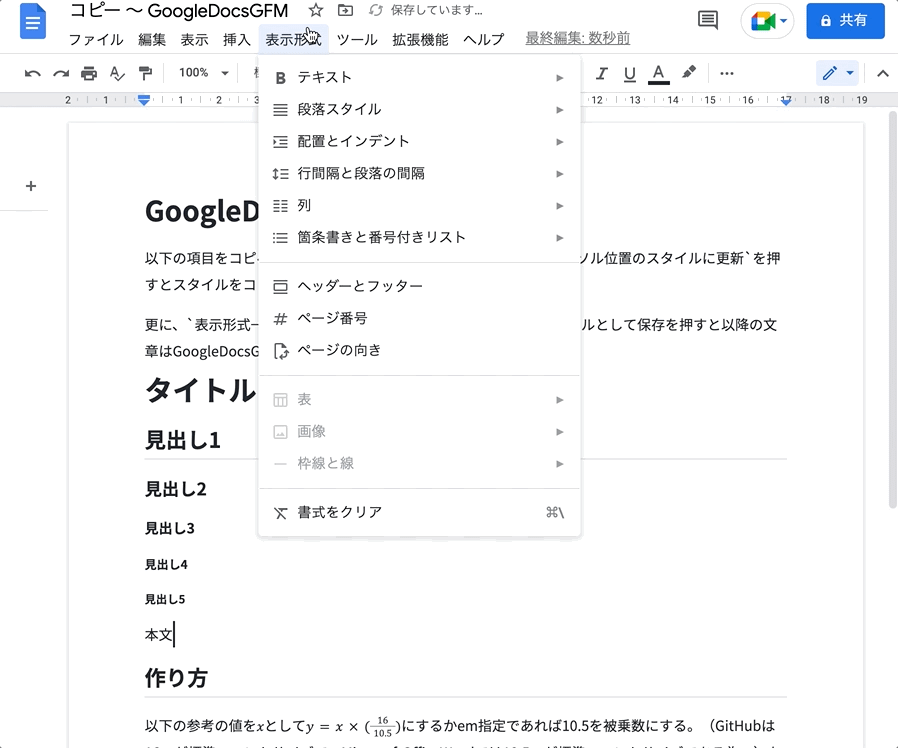This screenshot has width=898, height=748.
Task: Click the 見出し4 heading text
Action: pos(166,565)
